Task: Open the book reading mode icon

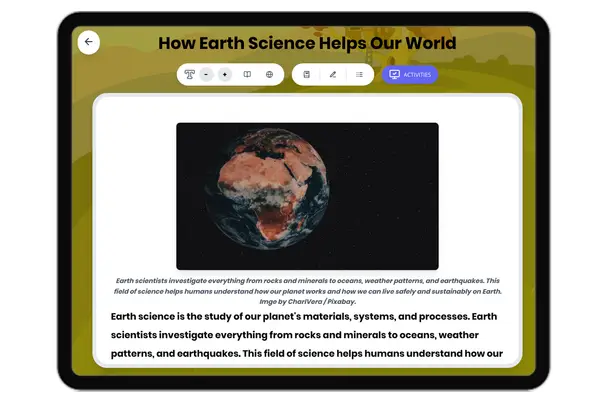Action: pyautogui.click(x=247, y=74)
